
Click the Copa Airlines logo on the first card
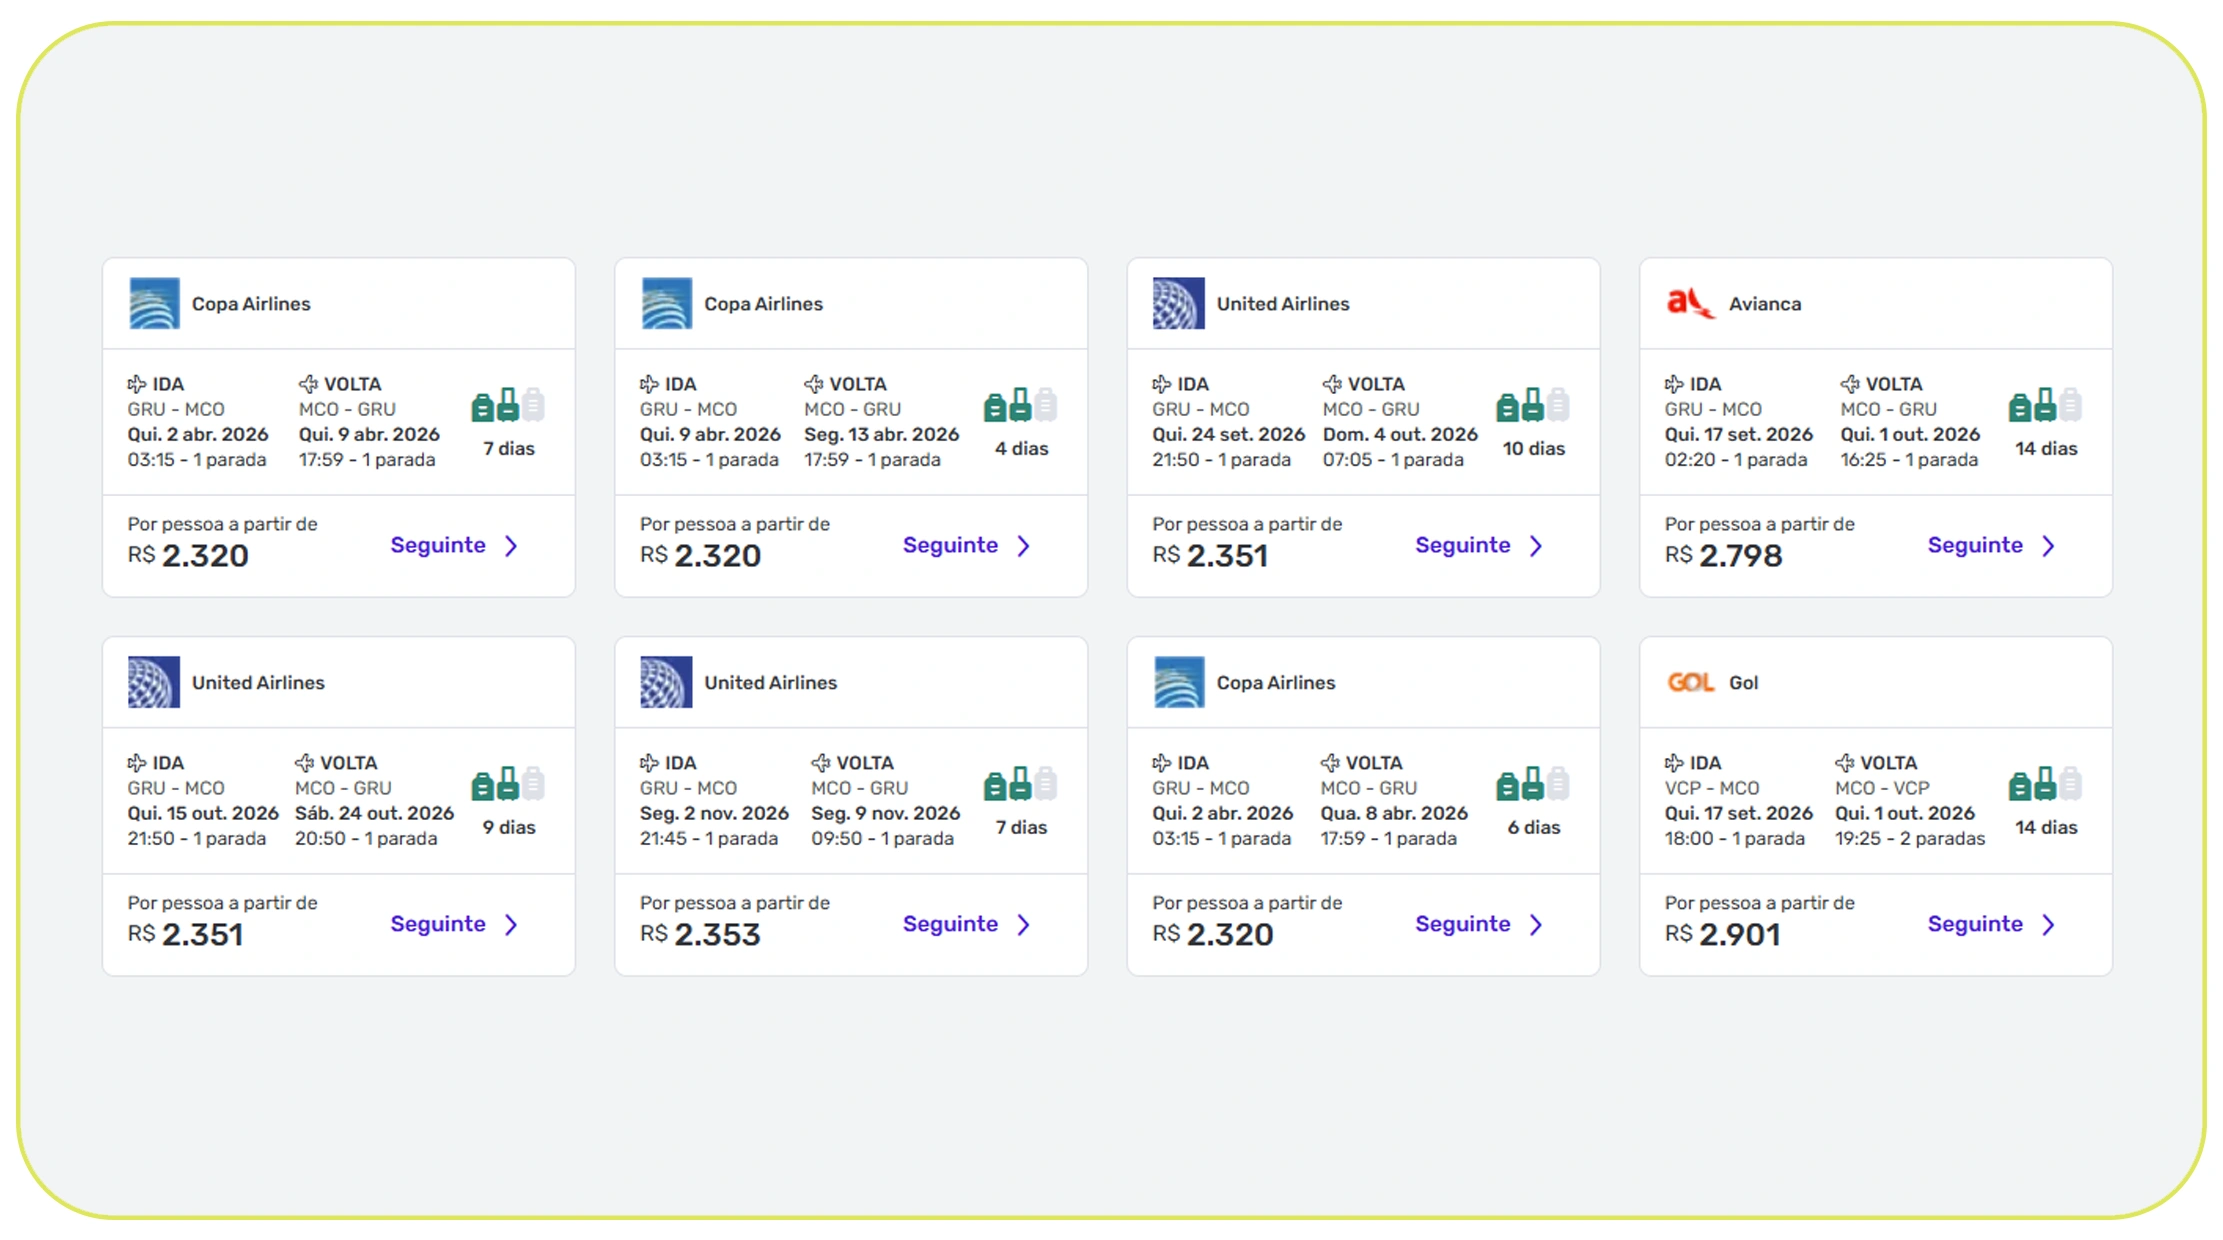coord(154,304)
